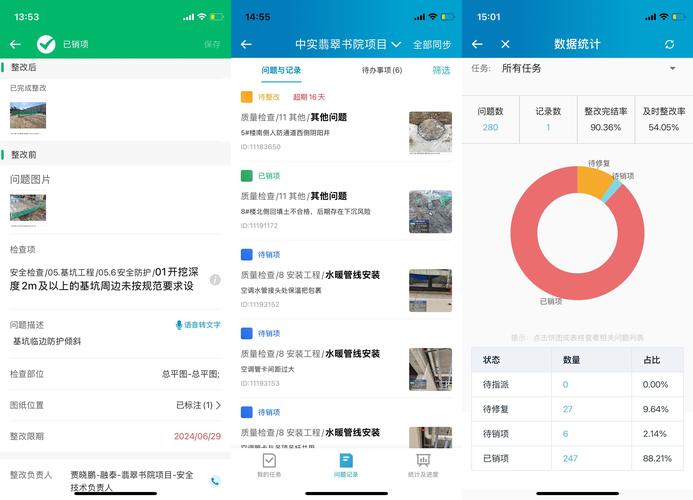The image size is (693, 500).
Task: Tap the signal bars at 15:01
Action: pyautogui.click(x=650, y=17)
